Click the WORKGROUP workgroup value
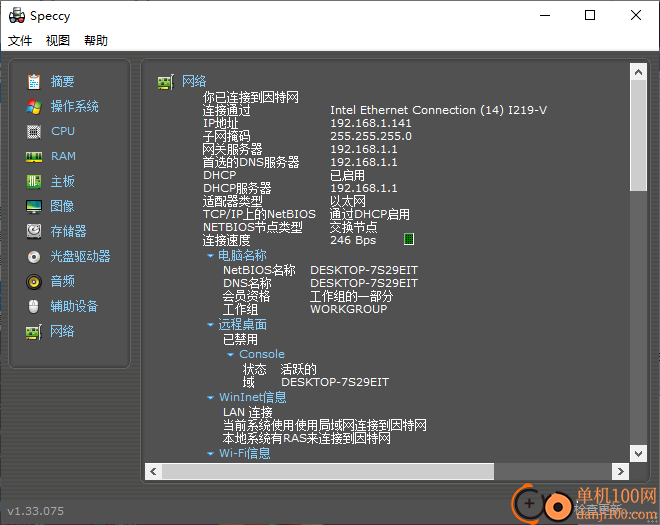This screenshot has height=525, width=660. (349, 309)
